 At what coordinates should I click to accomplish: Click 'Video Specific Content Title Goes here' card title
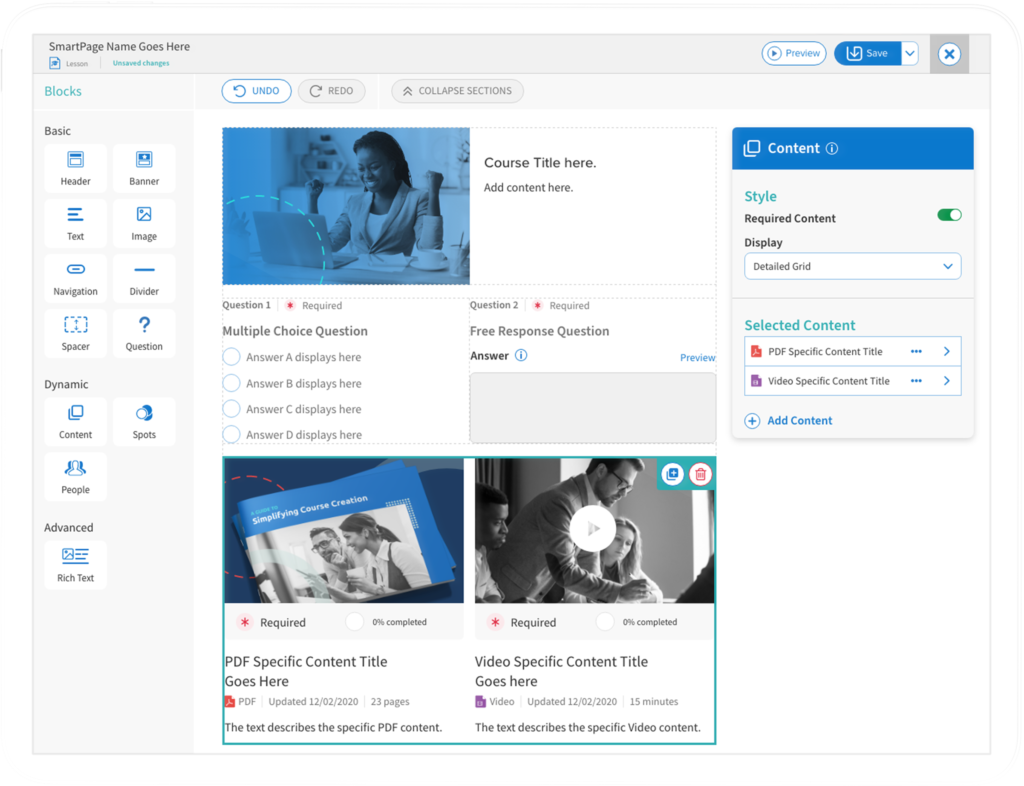coord(561,671)
